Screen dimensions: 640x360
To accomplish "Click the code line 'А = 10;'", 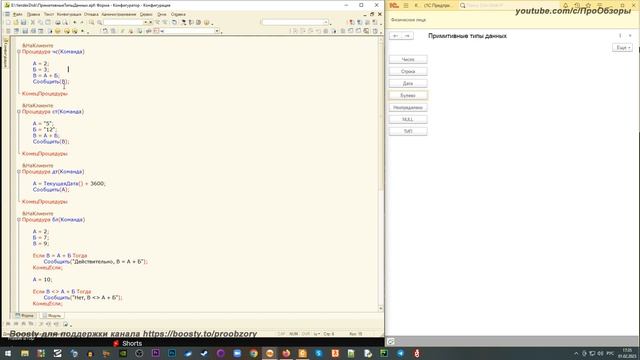I will [x=42, y=280].
